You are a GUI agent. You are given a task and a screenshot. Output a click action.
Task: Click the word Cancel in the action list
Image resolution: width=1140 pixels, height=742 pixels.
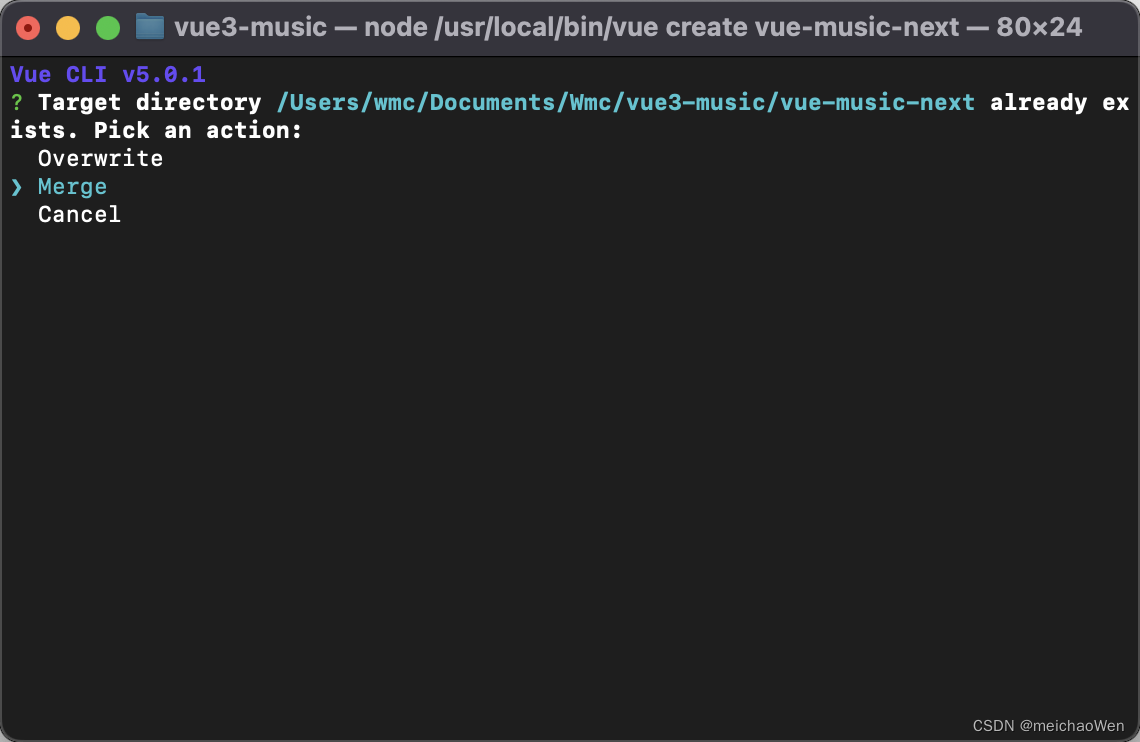point(79,214)
